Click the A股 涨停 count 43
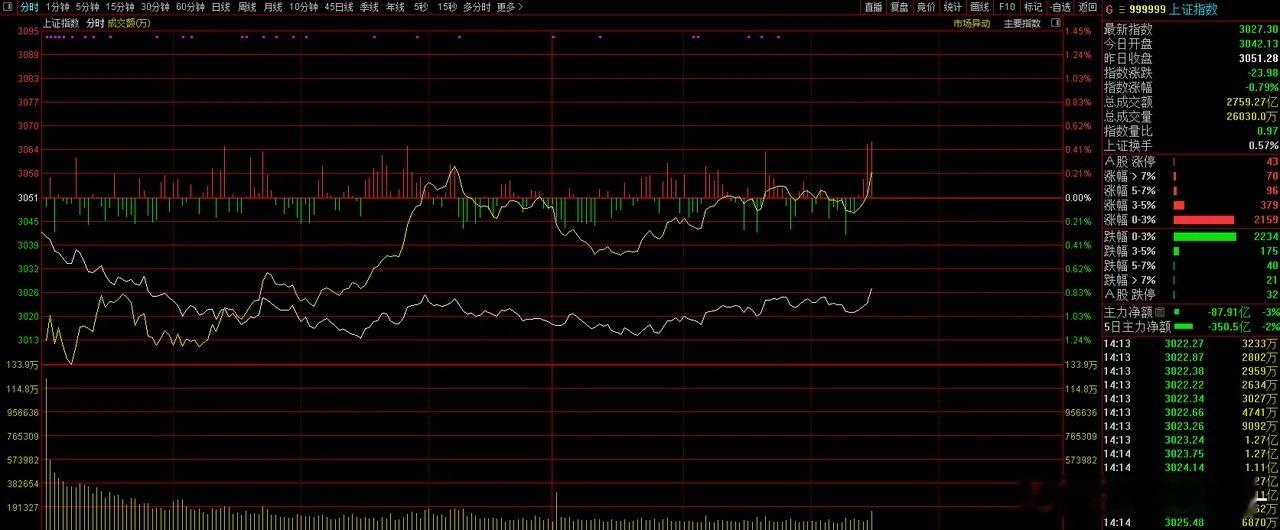The width and height of the screenshot is (1280, 530). [1272, 161]
